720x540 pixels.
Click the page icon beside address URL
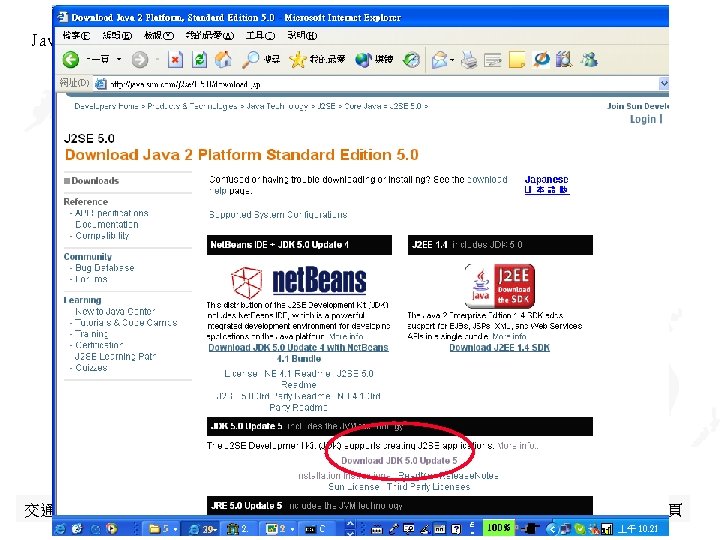pos(101,84)
